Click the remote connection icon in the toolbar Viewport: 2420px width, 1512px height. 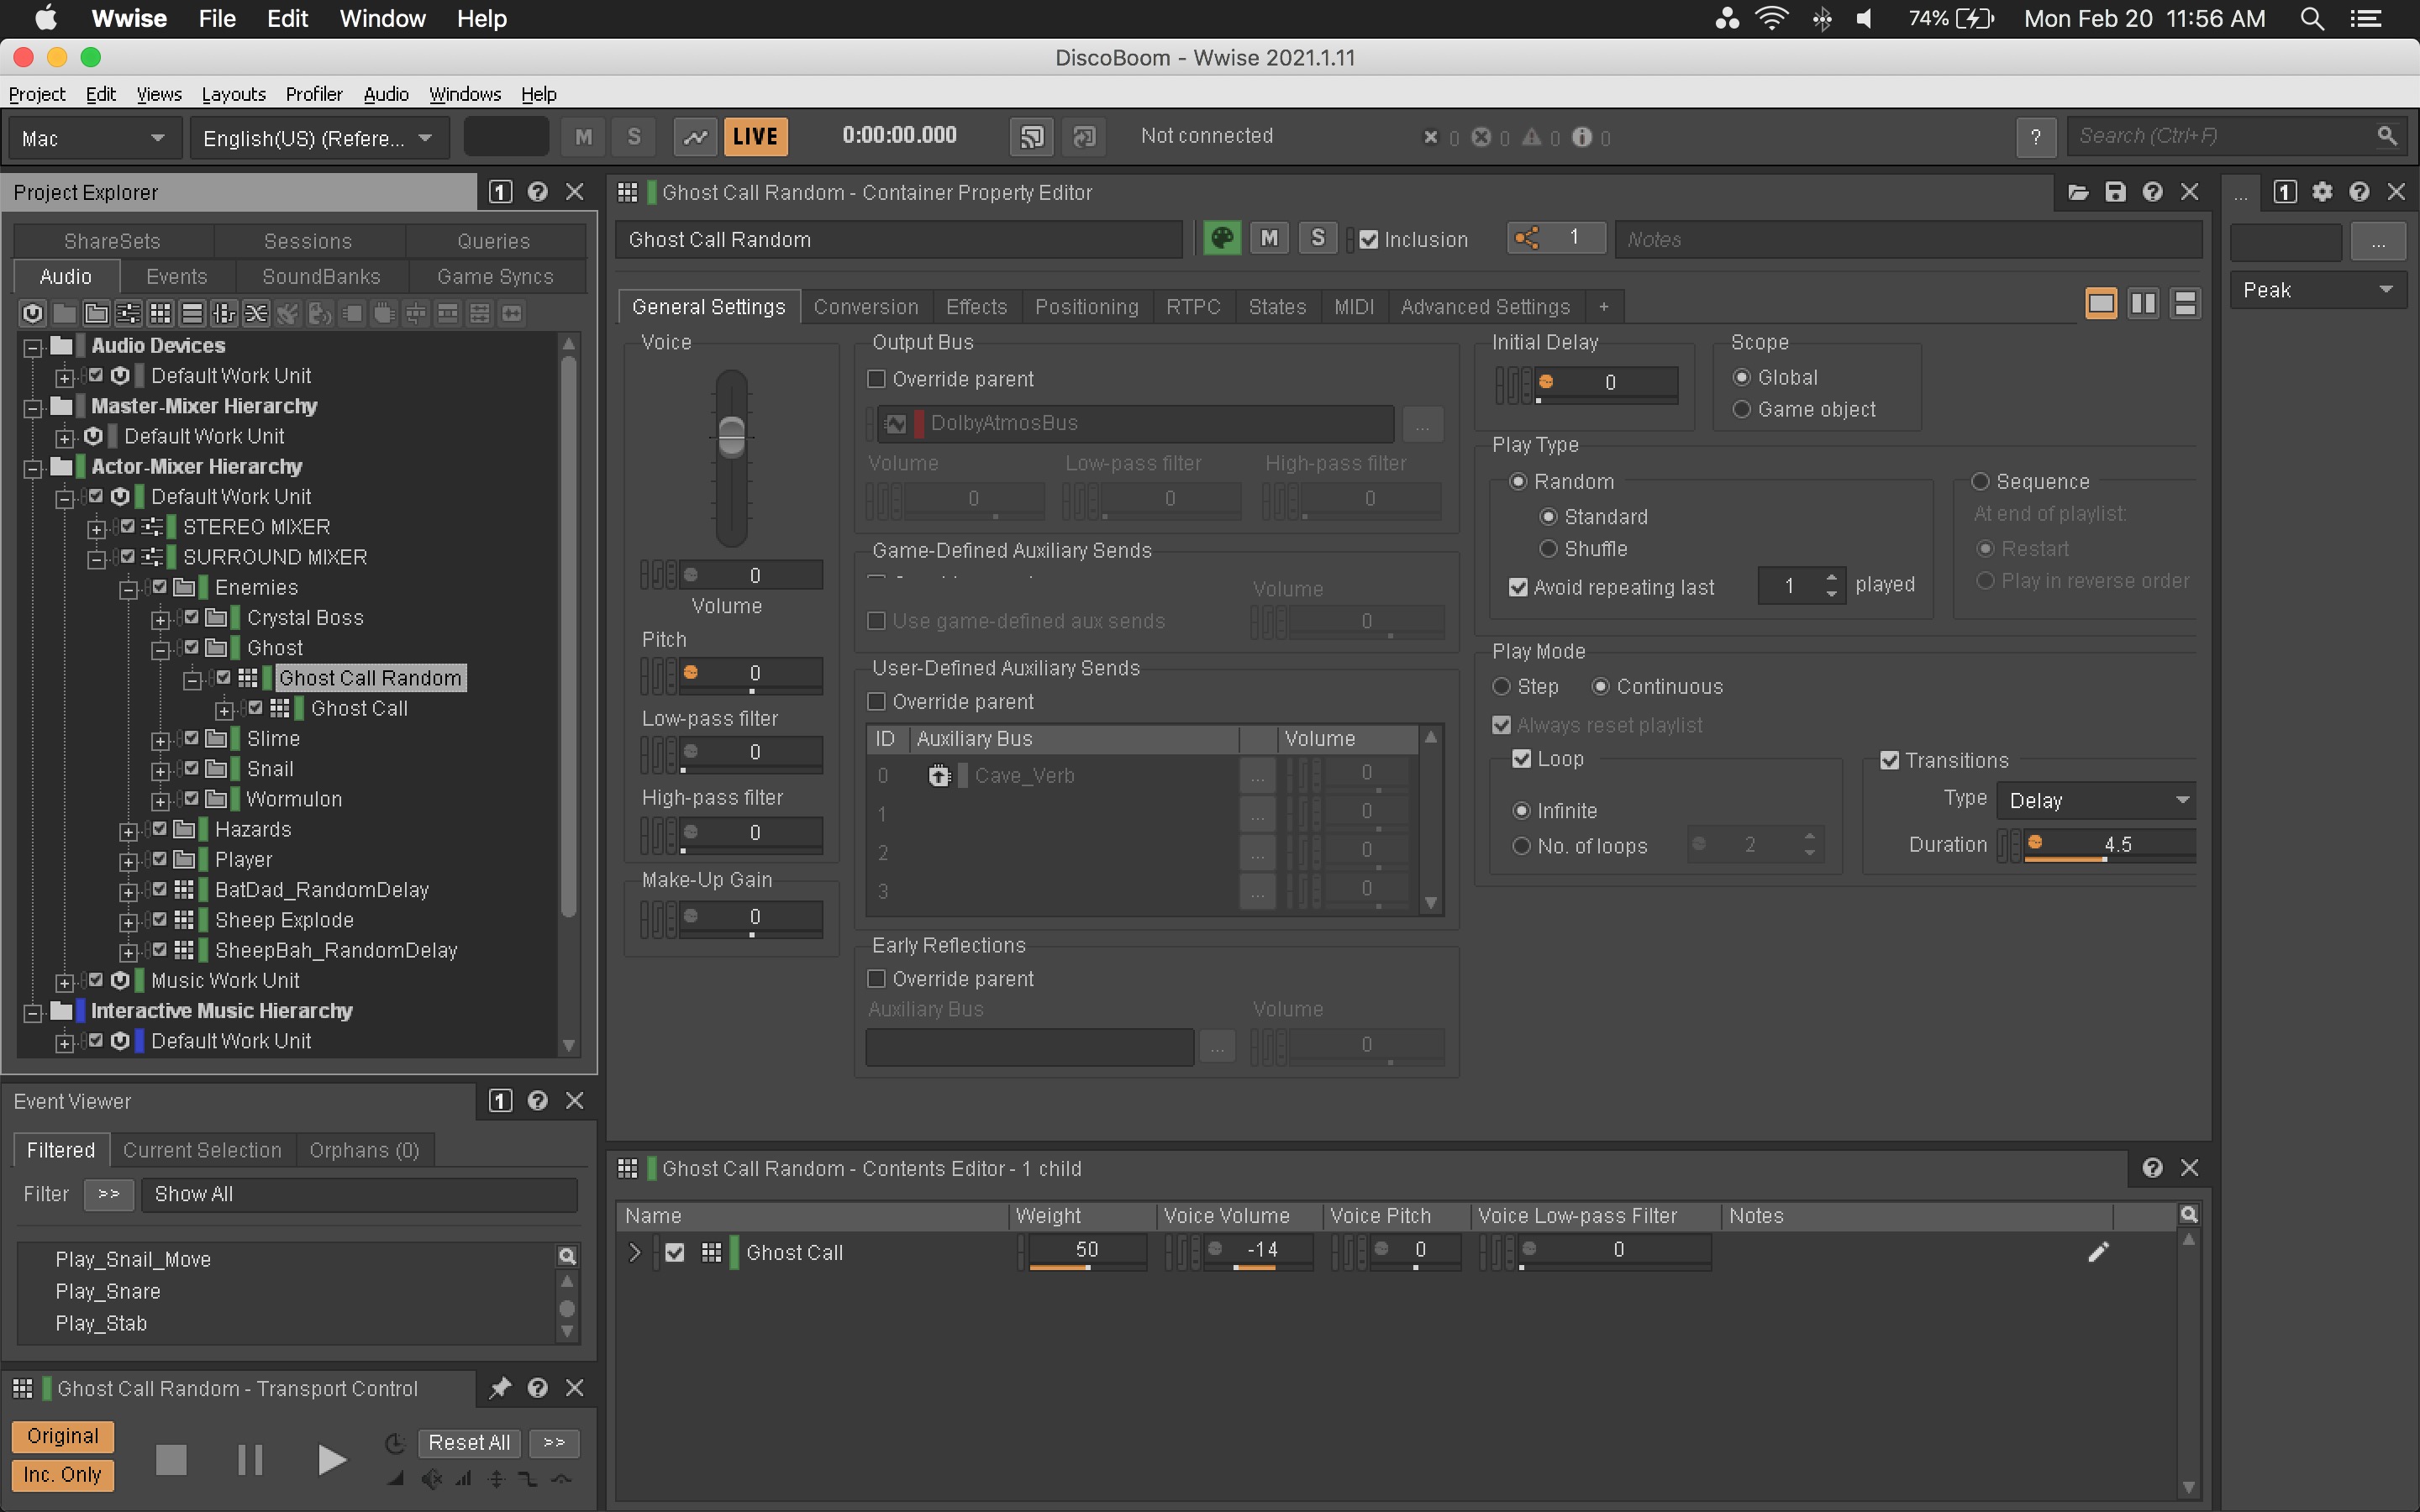tap(1031, 137)
